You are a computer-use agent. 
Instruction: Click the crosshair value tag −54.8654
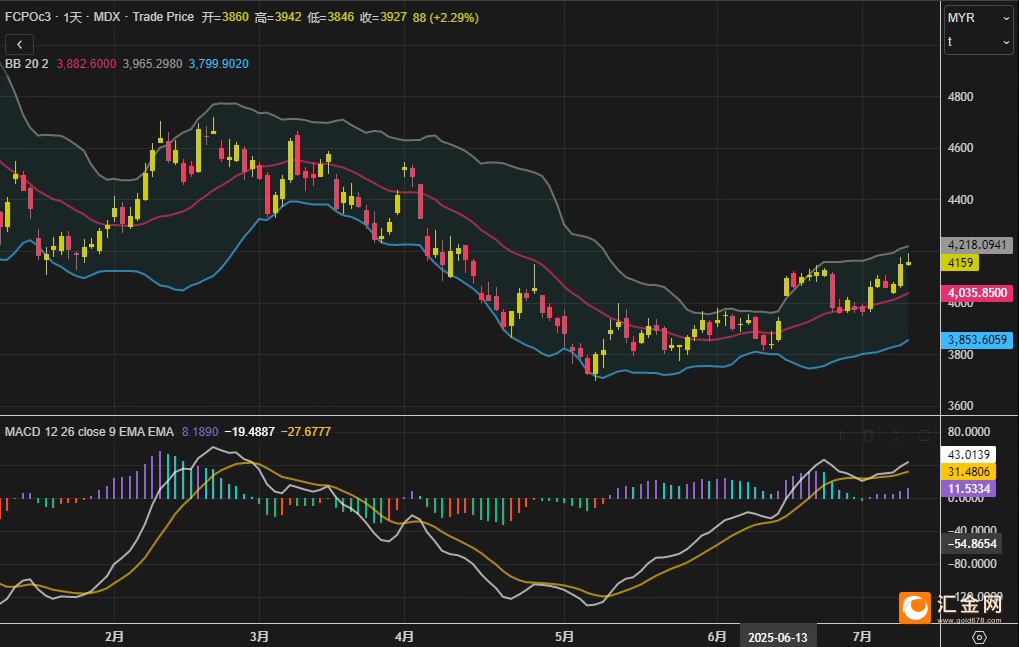tap(972, 544)
